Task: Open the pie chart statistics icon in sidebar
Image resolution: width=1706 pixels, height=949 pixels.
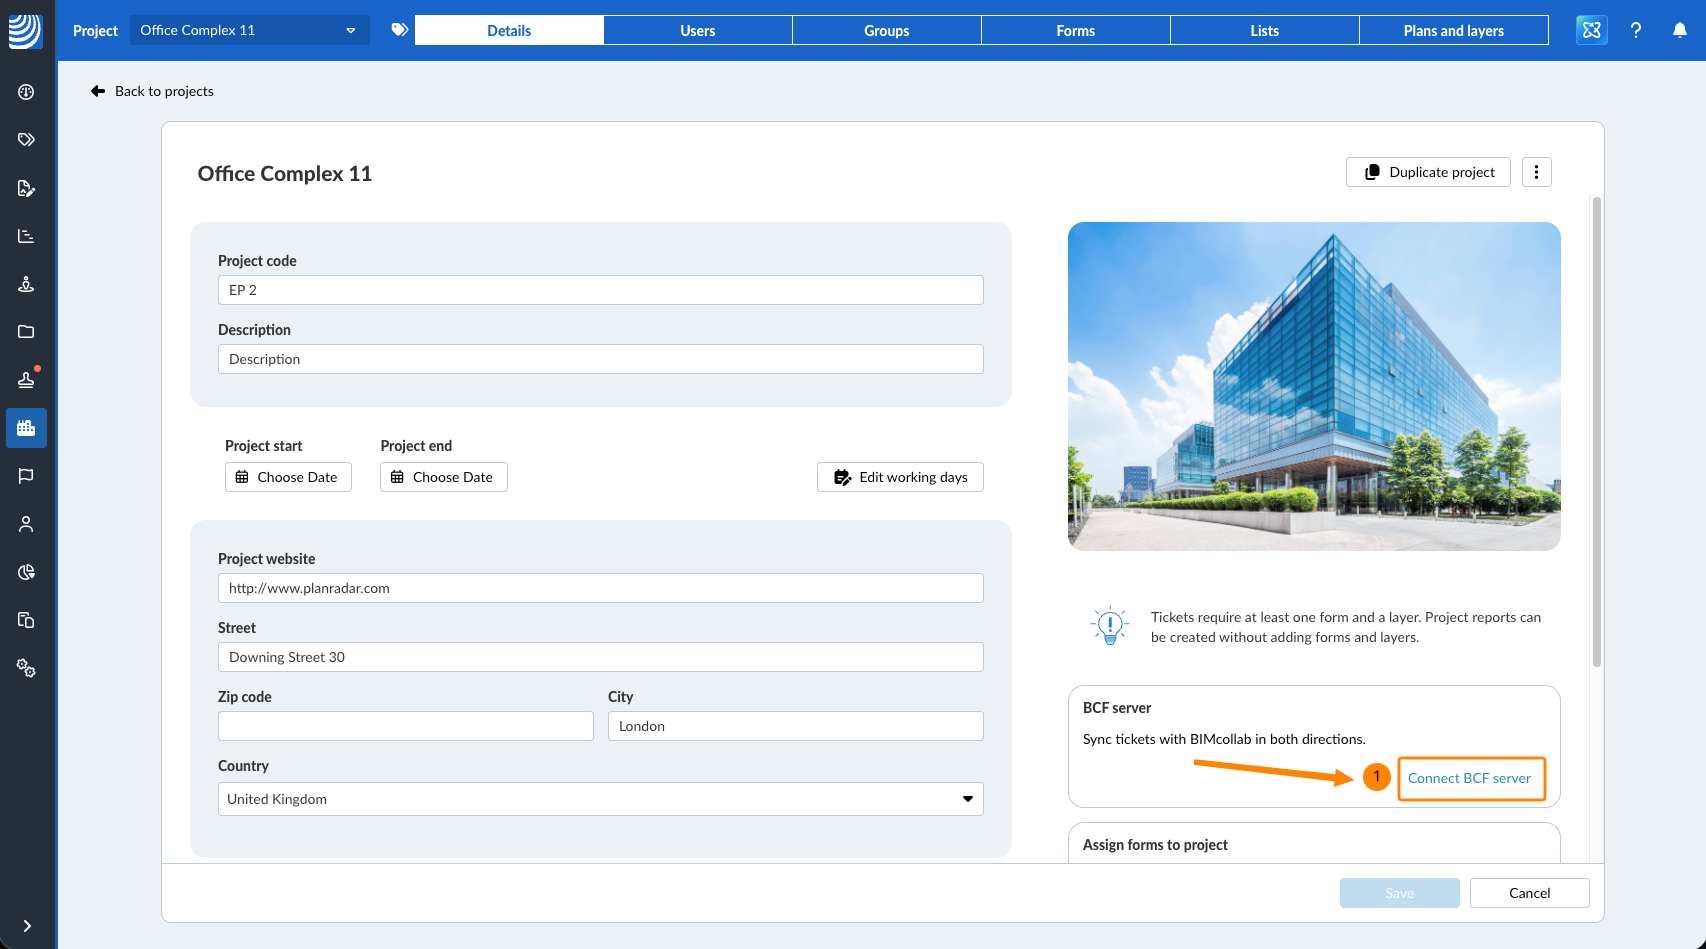Action: 26,572
